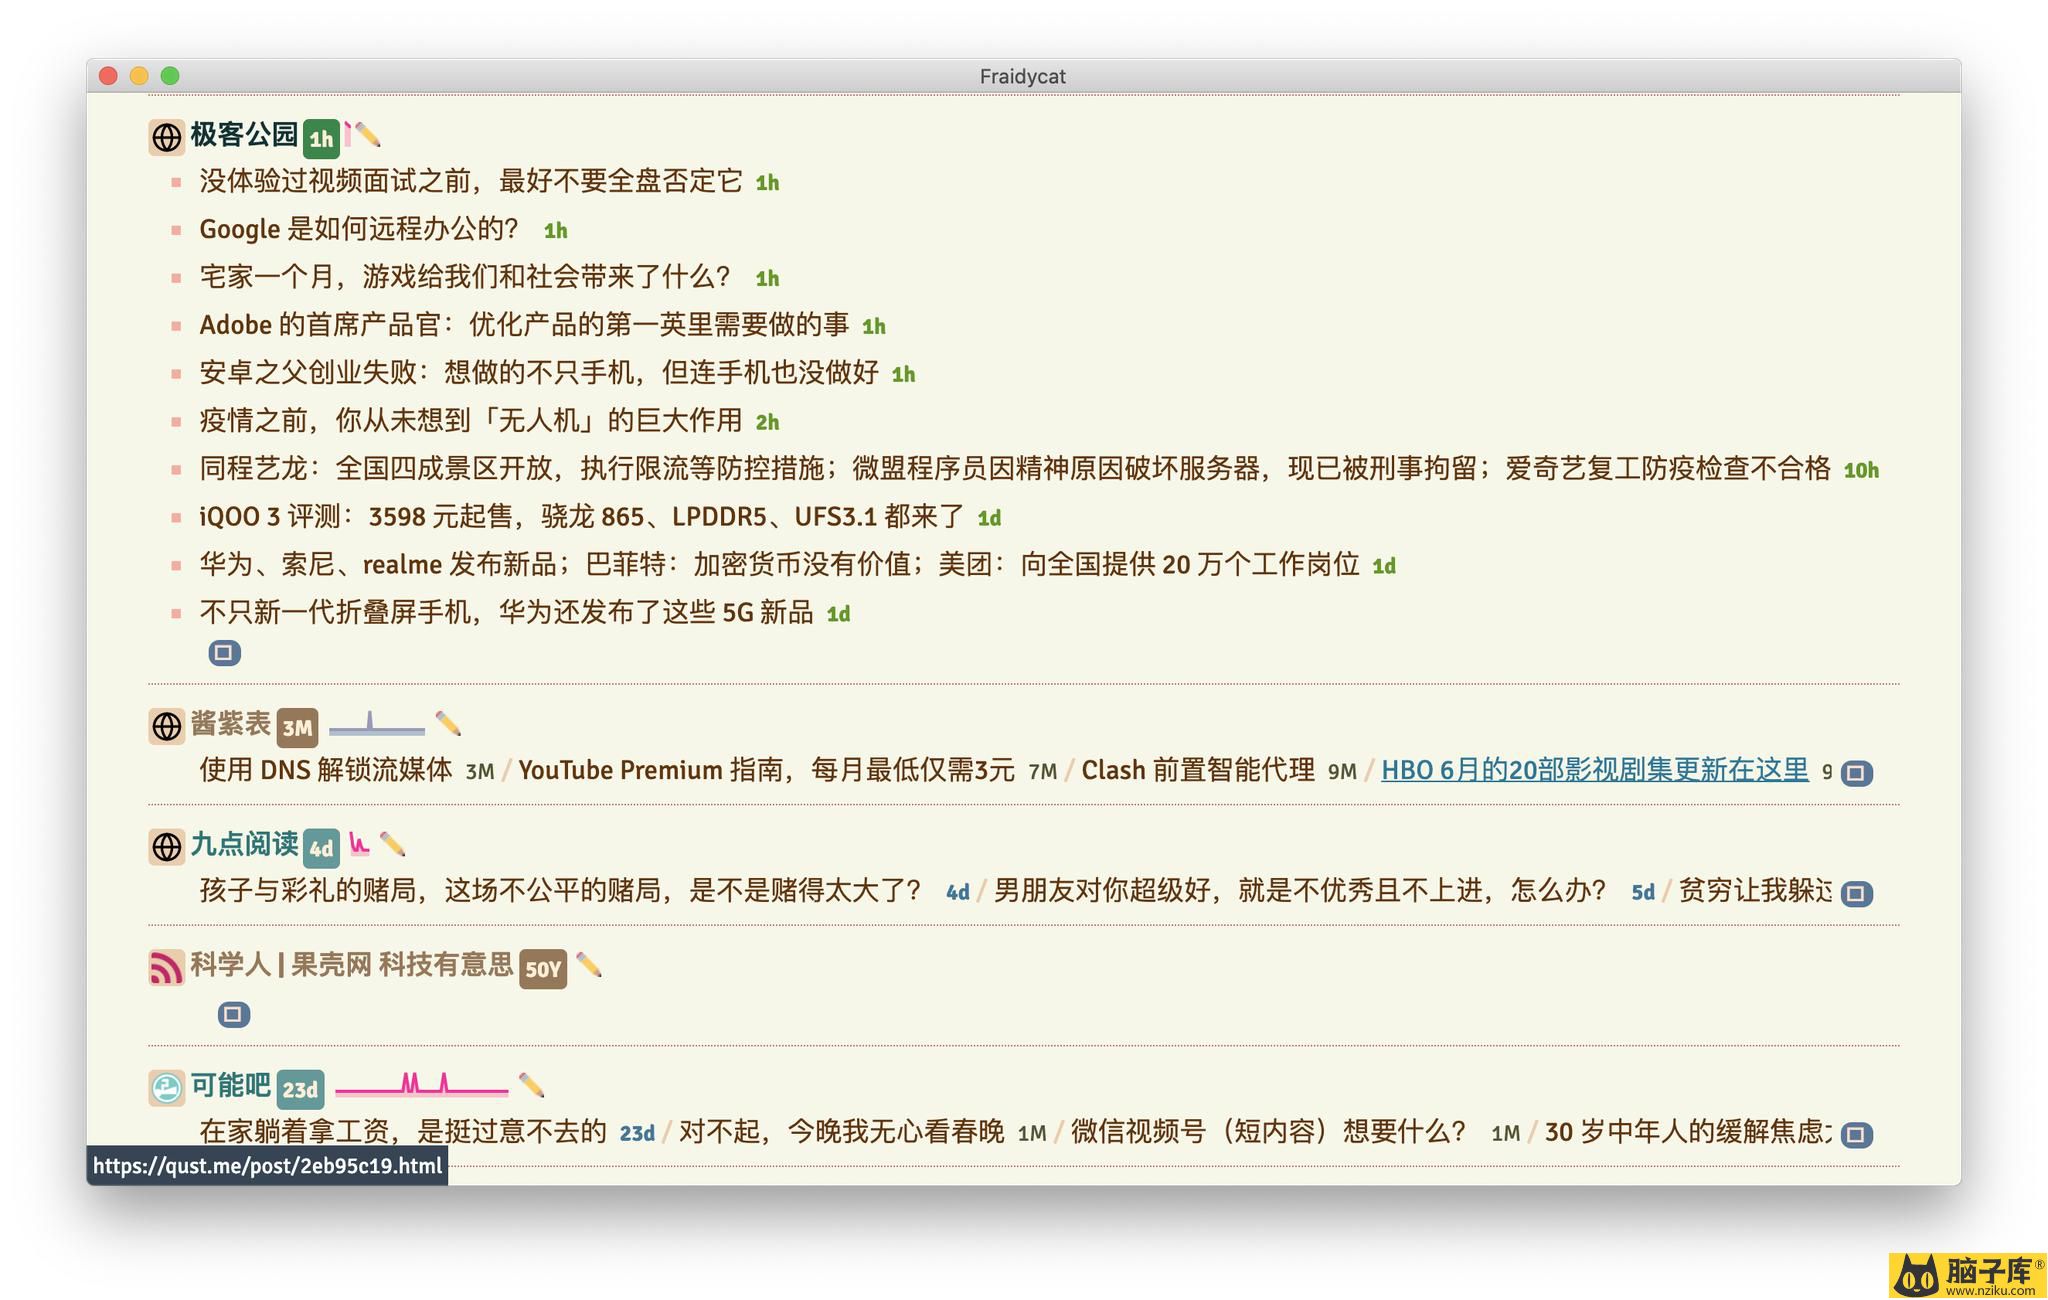
Task: Open 科学人 | 果壳网 科技有意思 feed title
Action: [x=352, y=964]
